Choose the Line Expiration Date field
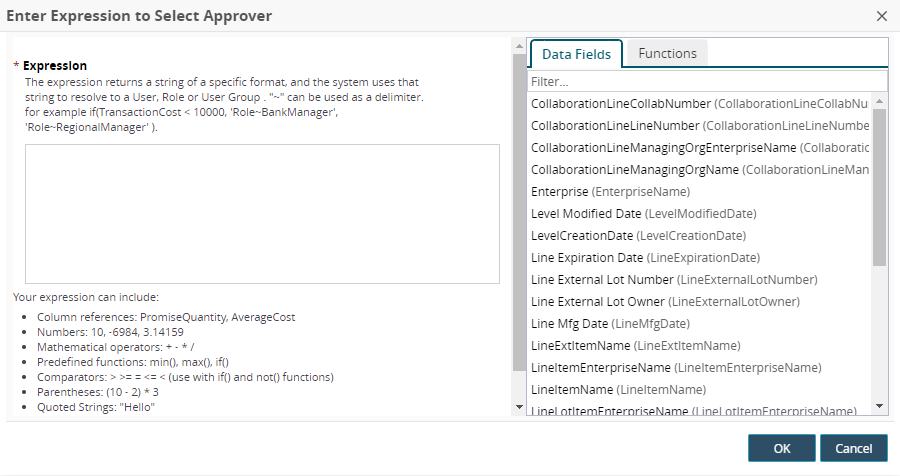 (645, 257)
